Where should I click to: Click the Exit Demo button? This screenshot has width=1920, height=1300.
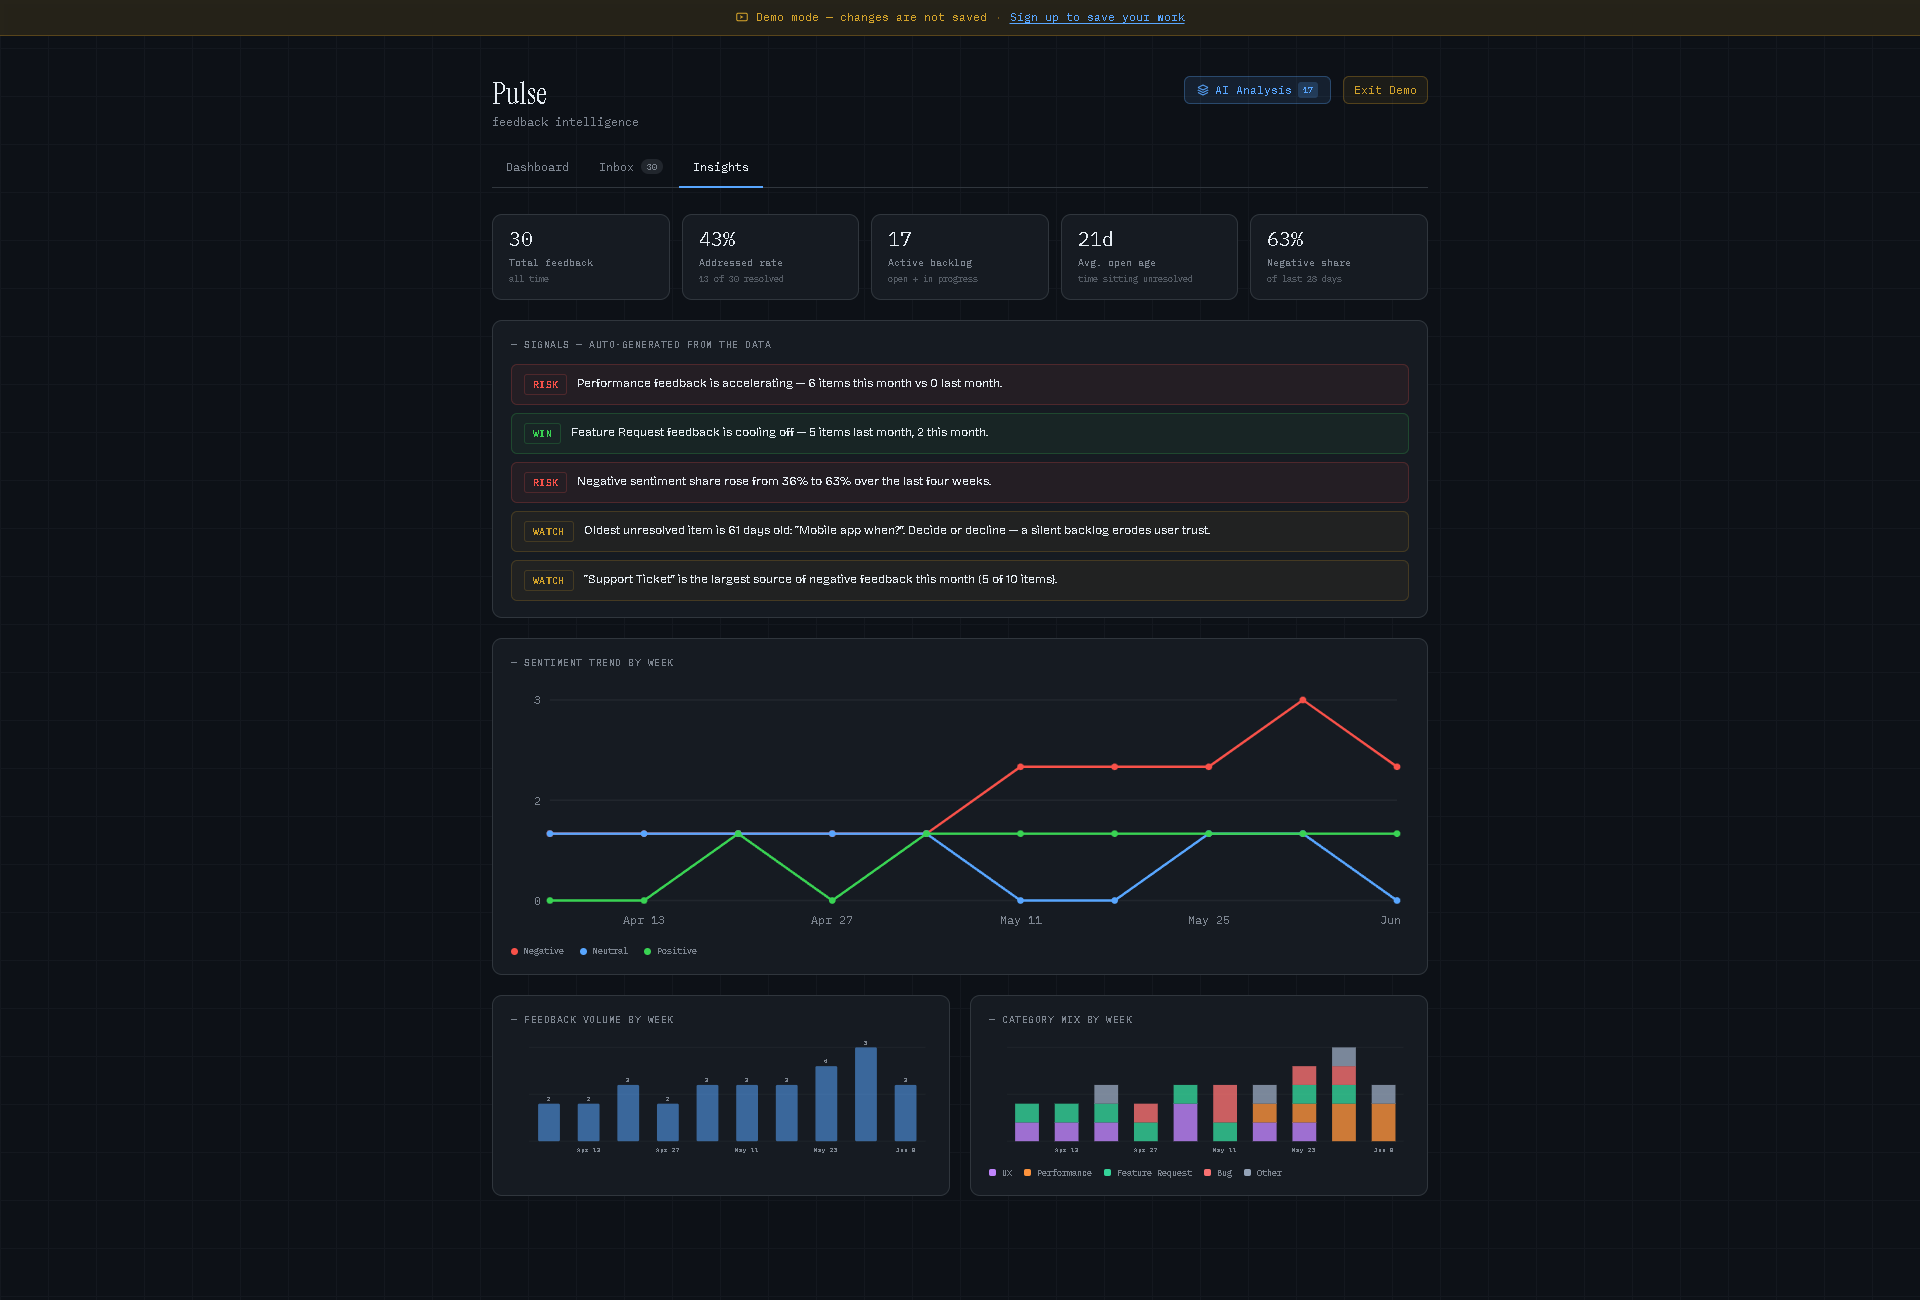tap(1385, 90)
